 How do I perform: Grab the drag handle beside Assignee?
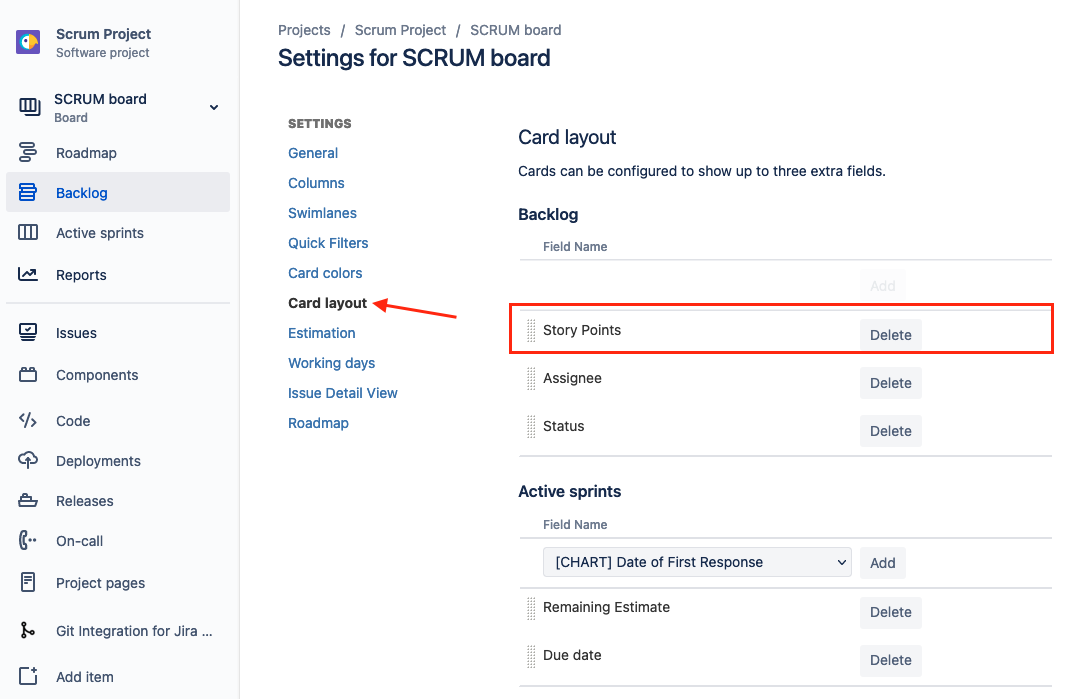[531, 379]
